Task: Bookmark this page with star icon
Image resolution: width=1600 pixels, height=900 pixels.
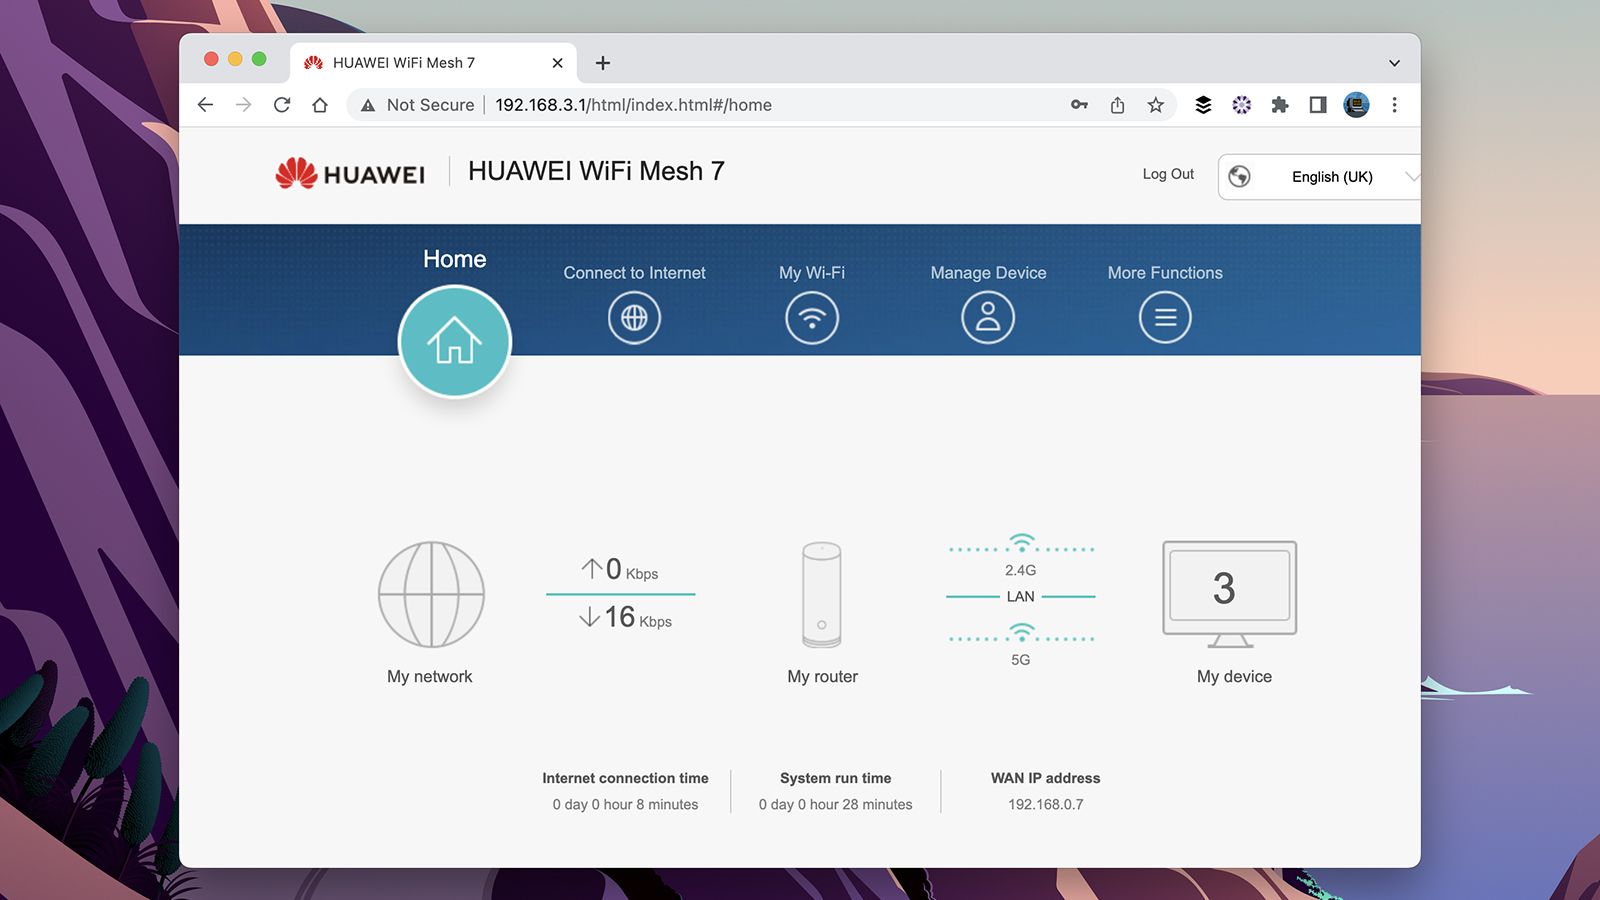Action: 1155,105
